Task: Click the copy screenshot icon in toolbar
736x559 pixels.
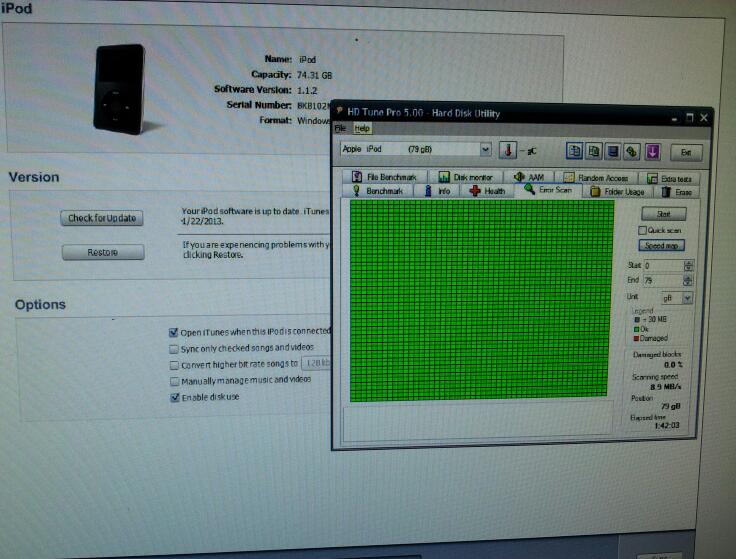Action: 594,151
